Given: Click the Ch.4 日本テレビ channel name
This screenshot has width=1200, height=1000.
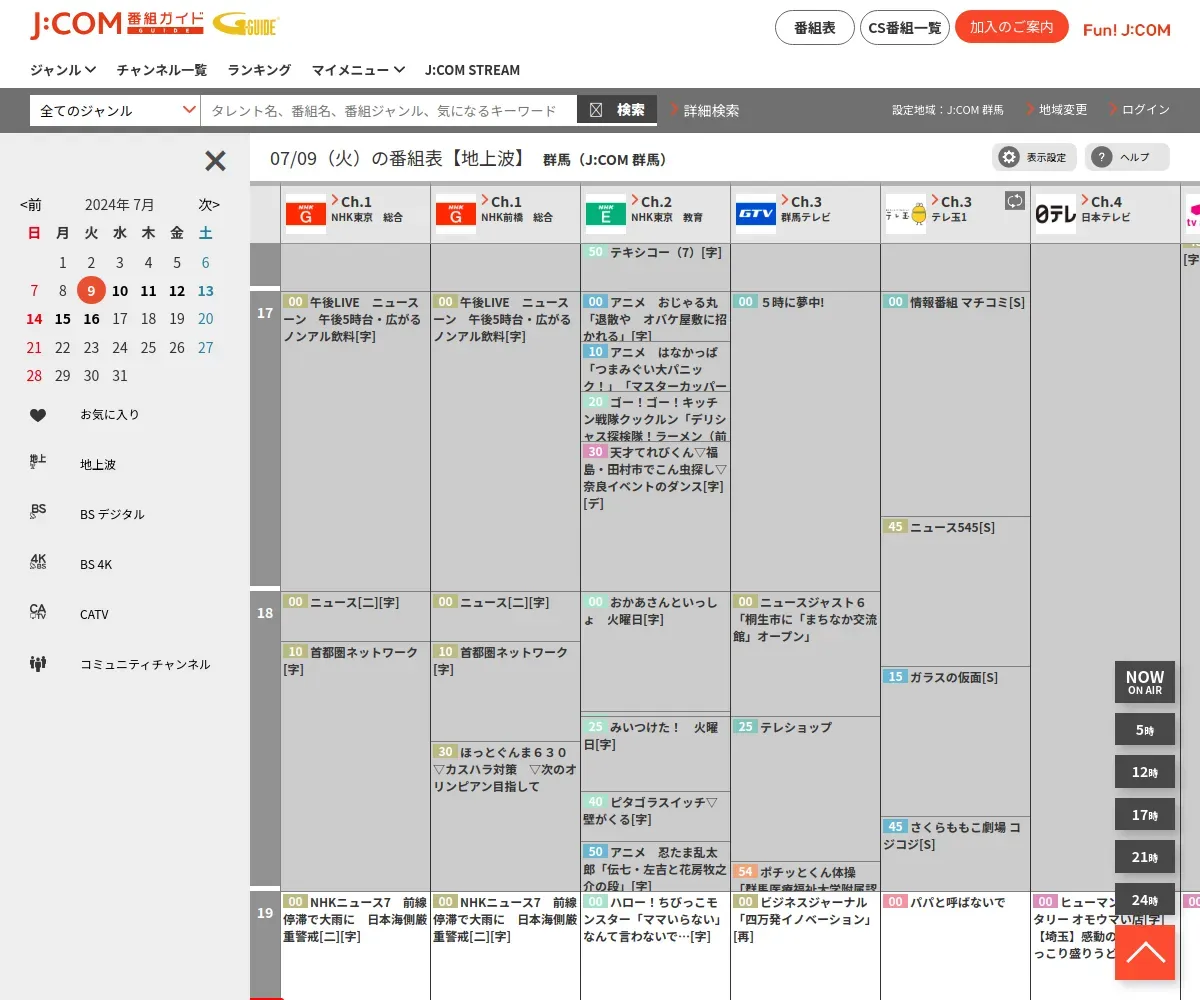Looking at the screenshot, I should point(1107,217).
